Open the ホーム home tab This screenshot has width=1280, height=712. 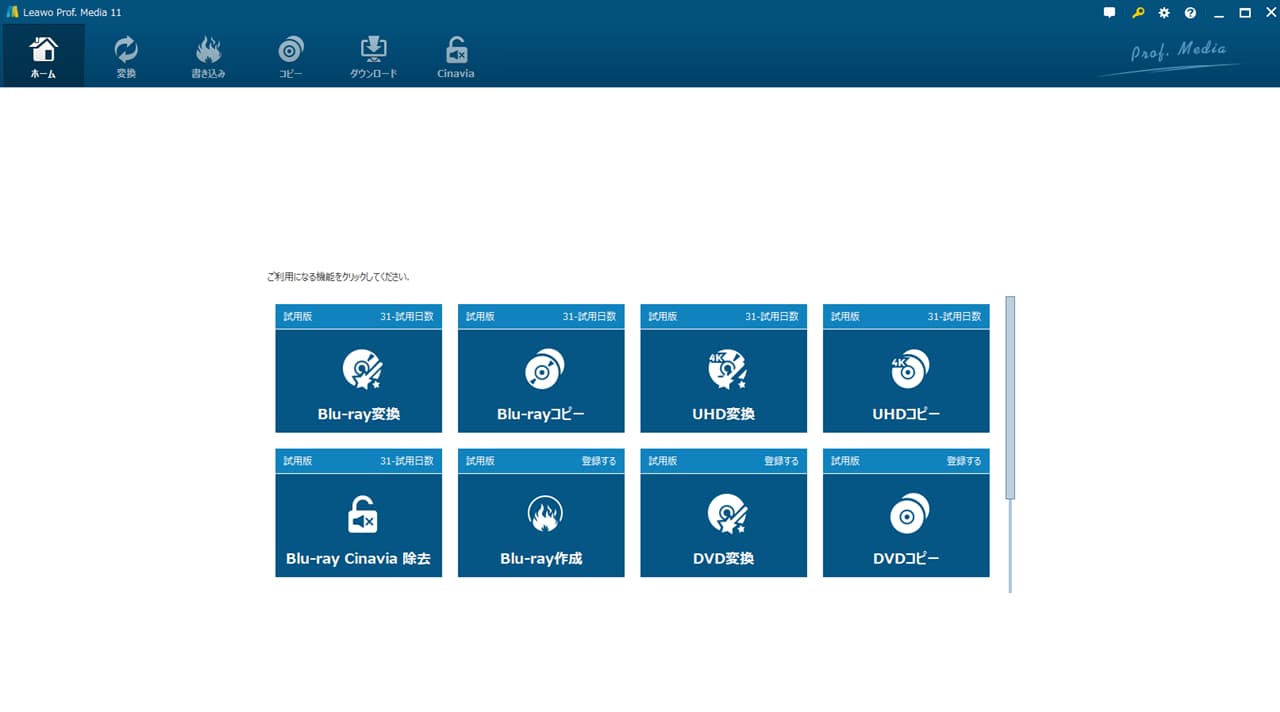[x=43, y=56]
